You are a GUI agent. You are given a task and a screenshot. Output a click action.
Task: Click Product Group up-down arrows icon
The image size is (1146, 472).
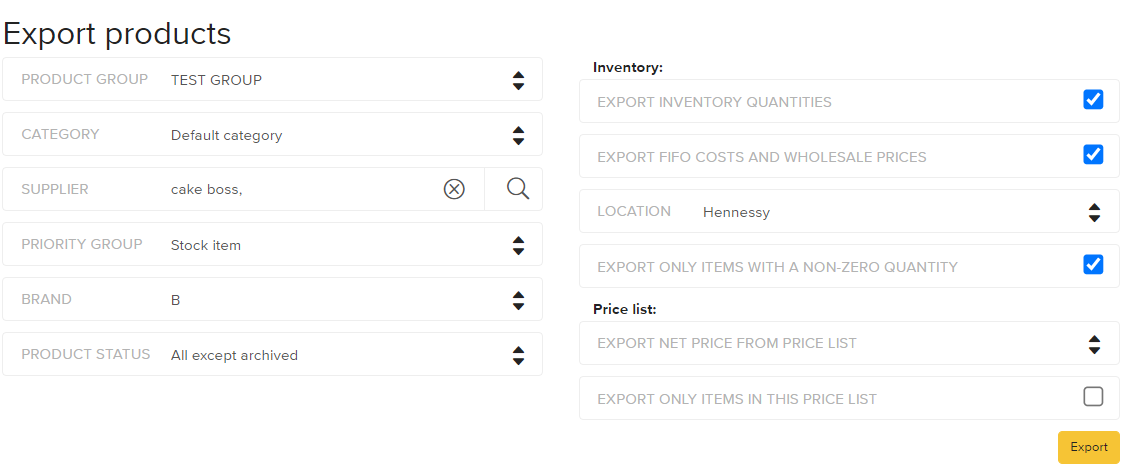pos(518,80)
